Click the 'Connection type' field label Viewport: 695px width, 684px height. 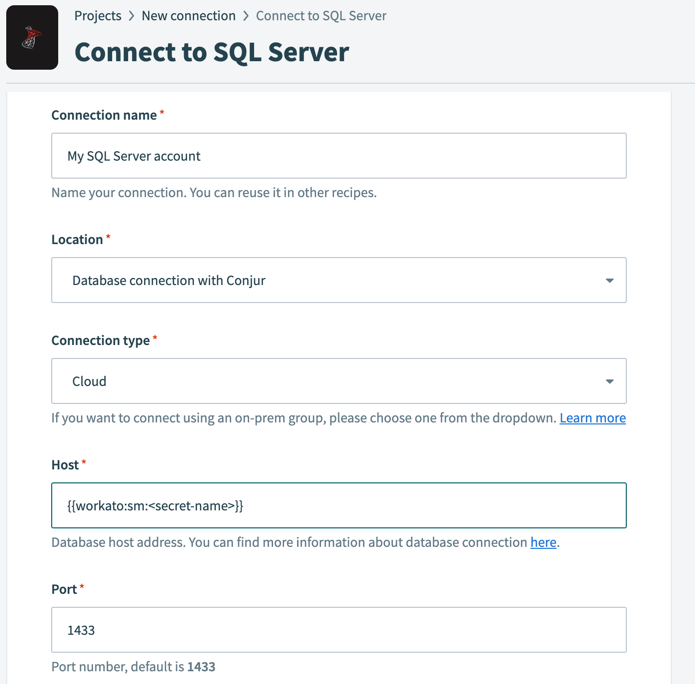tap(101, 340)
